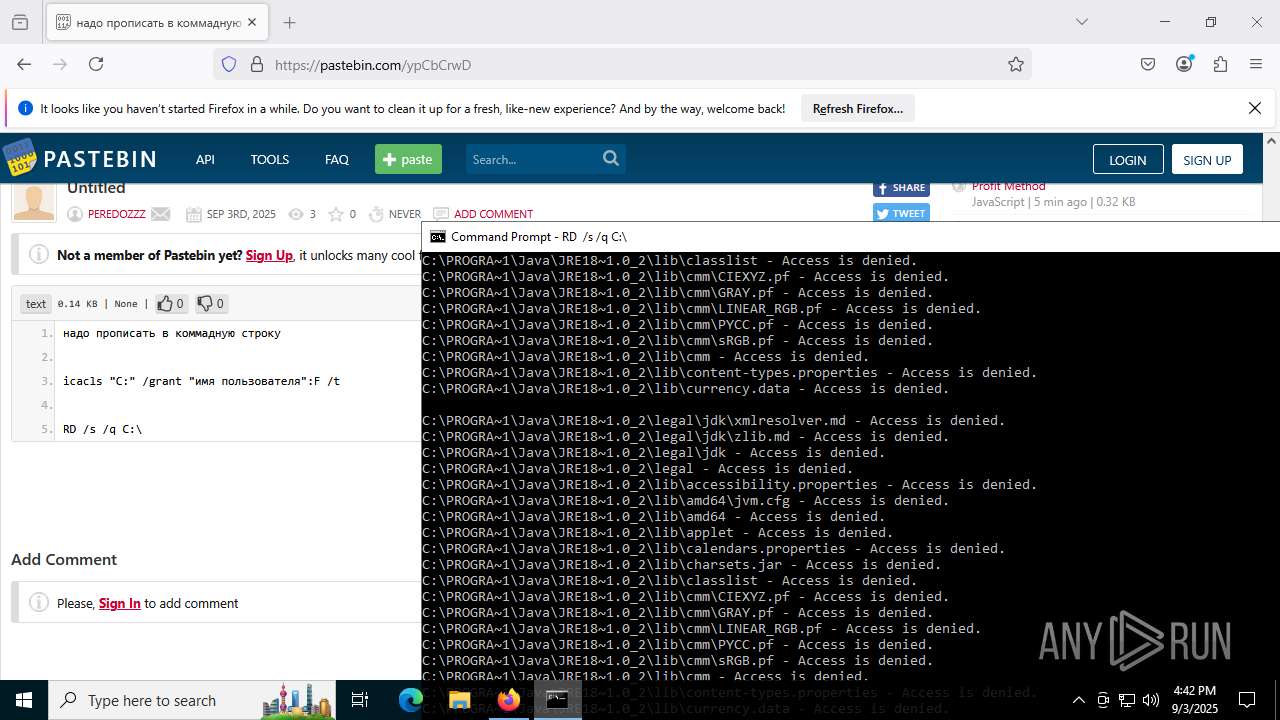Open Profit Method public paste link
Screen dimensions: 1280x720
pos(1008,186)
